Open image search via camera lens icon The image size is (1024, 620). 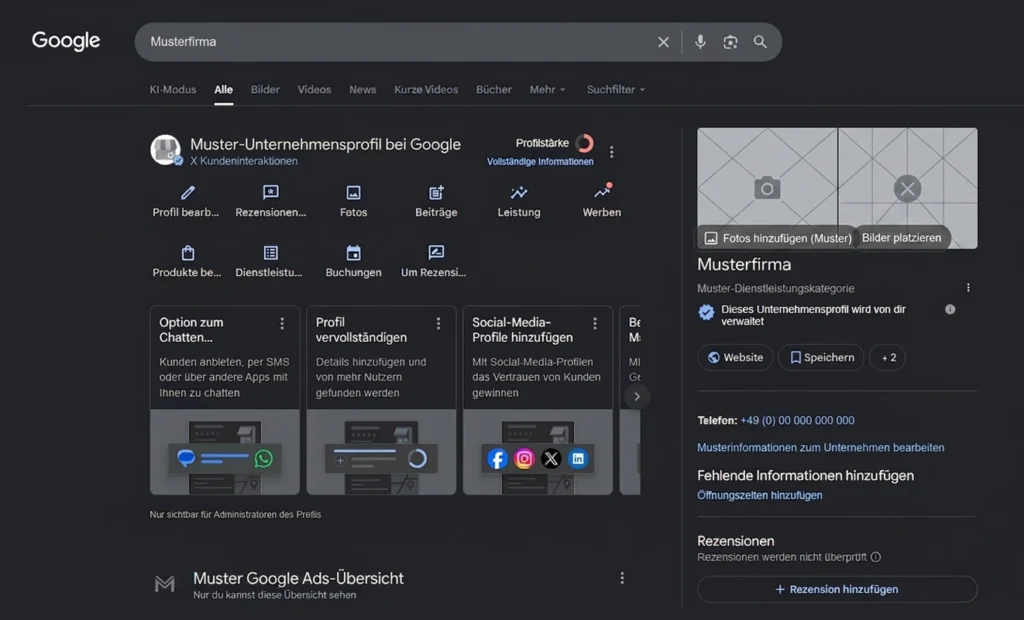point(730,42)
